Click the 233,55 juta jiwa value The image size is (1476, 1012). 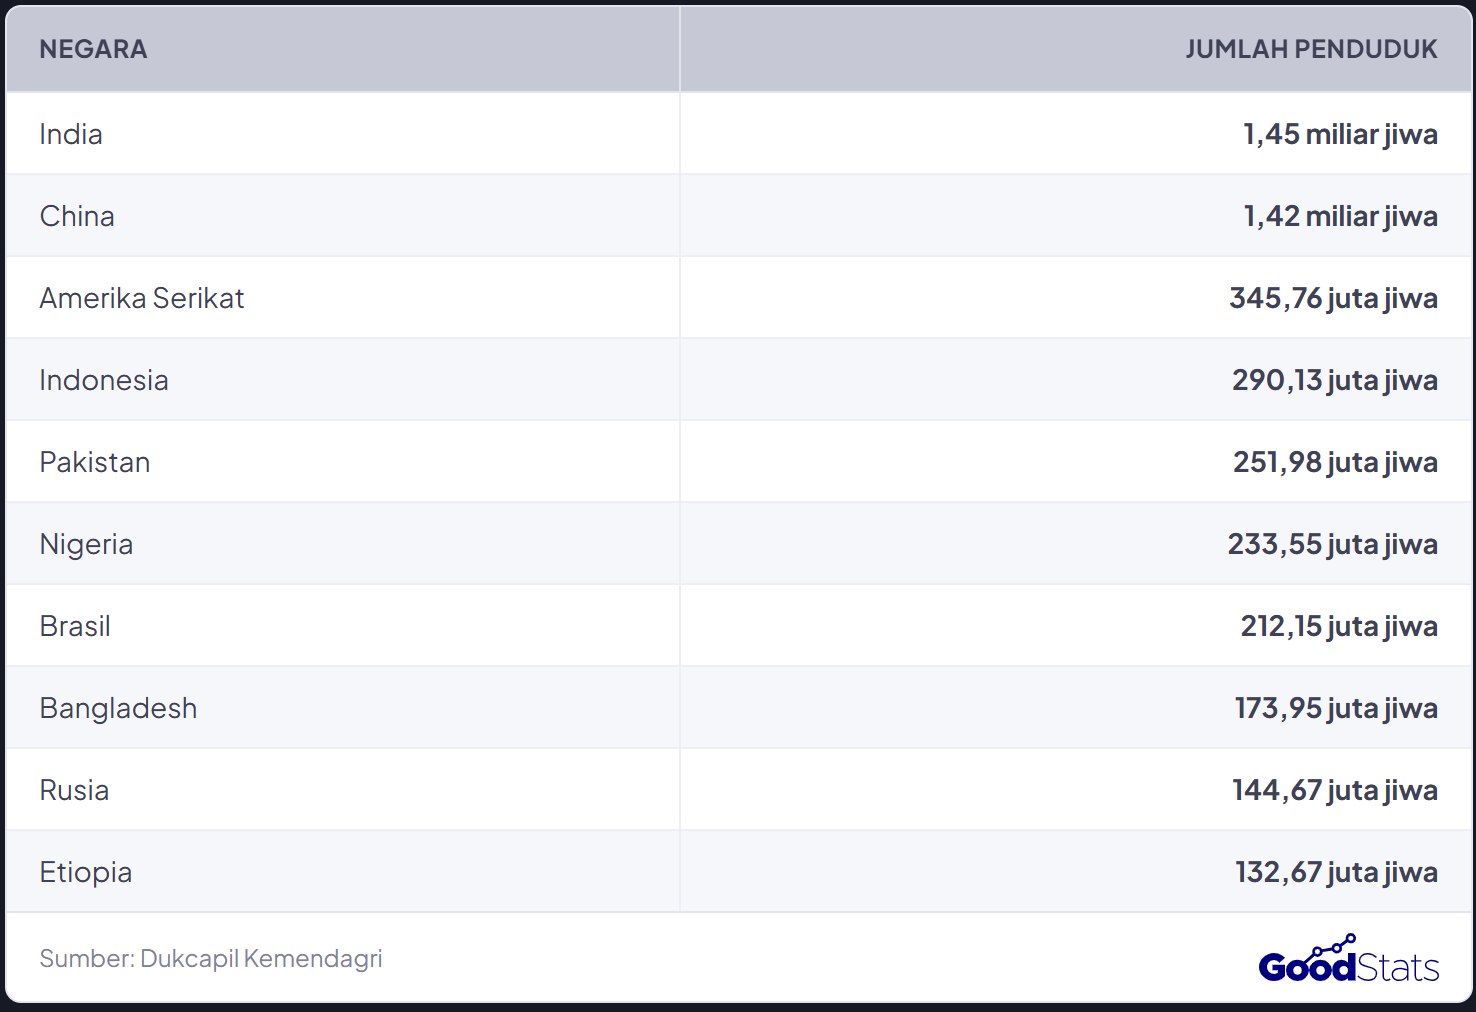click(1333, 544)
